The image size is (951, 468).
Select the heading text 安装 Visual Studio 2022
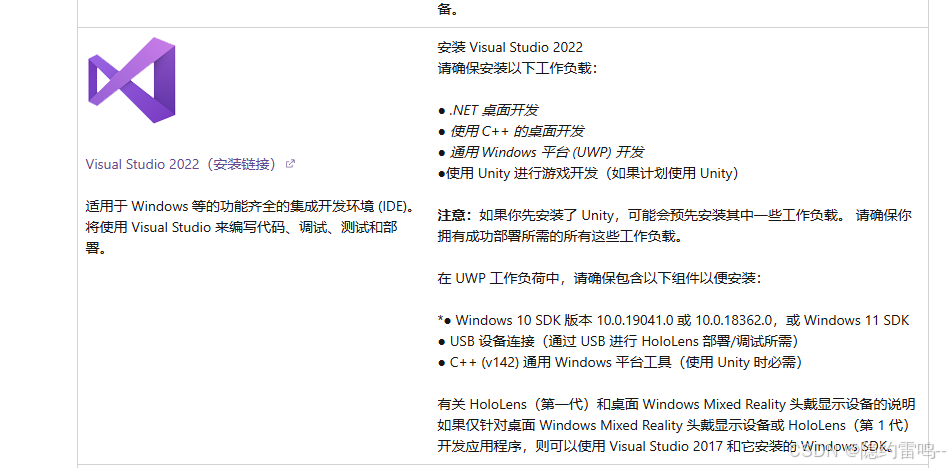pyautogui.click(x=510, y=47)
